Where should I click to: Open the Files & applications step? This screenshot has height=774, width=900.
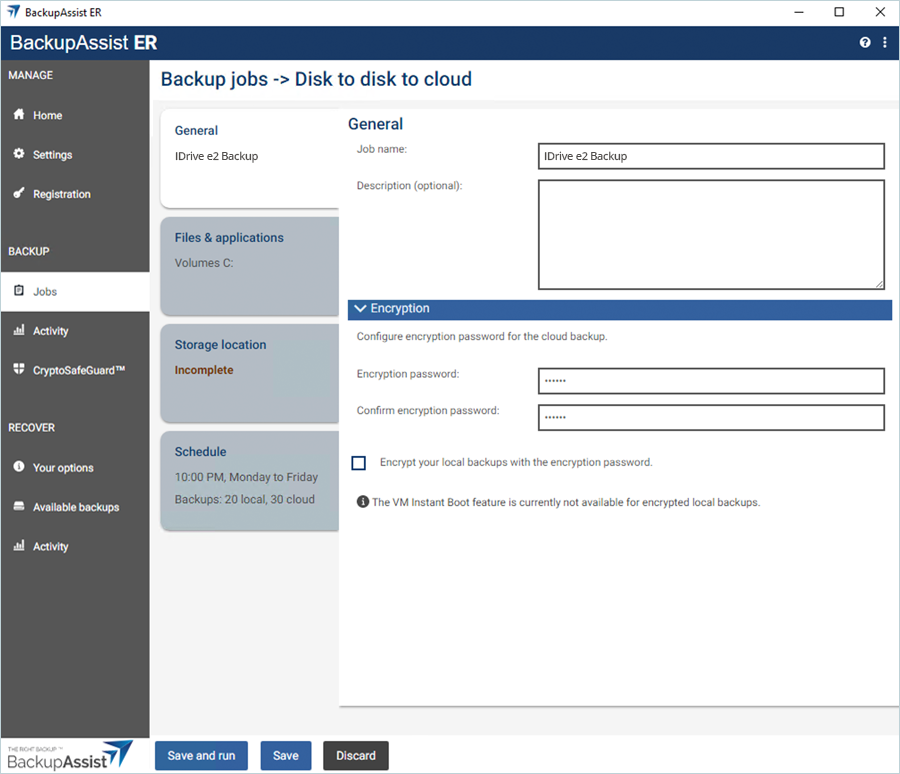(x=249, y=264)
